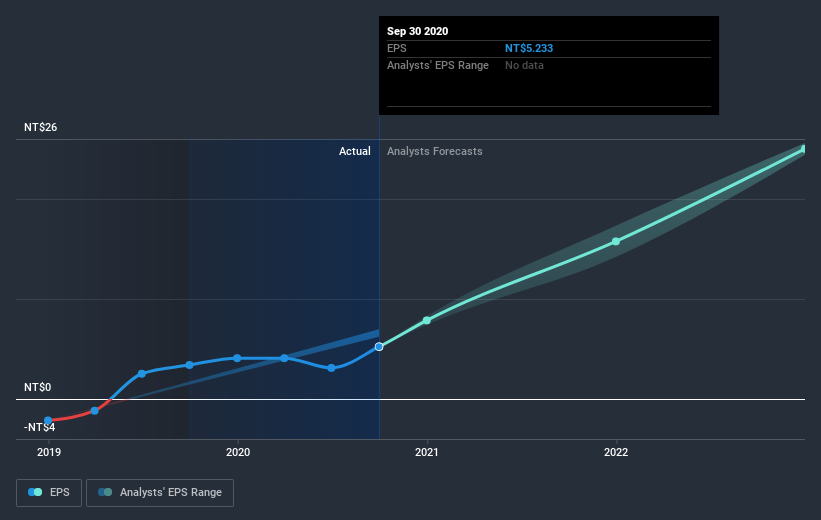Toggle the EPS legend button
The image size is (821, 520).
click(x=49, y=492)
